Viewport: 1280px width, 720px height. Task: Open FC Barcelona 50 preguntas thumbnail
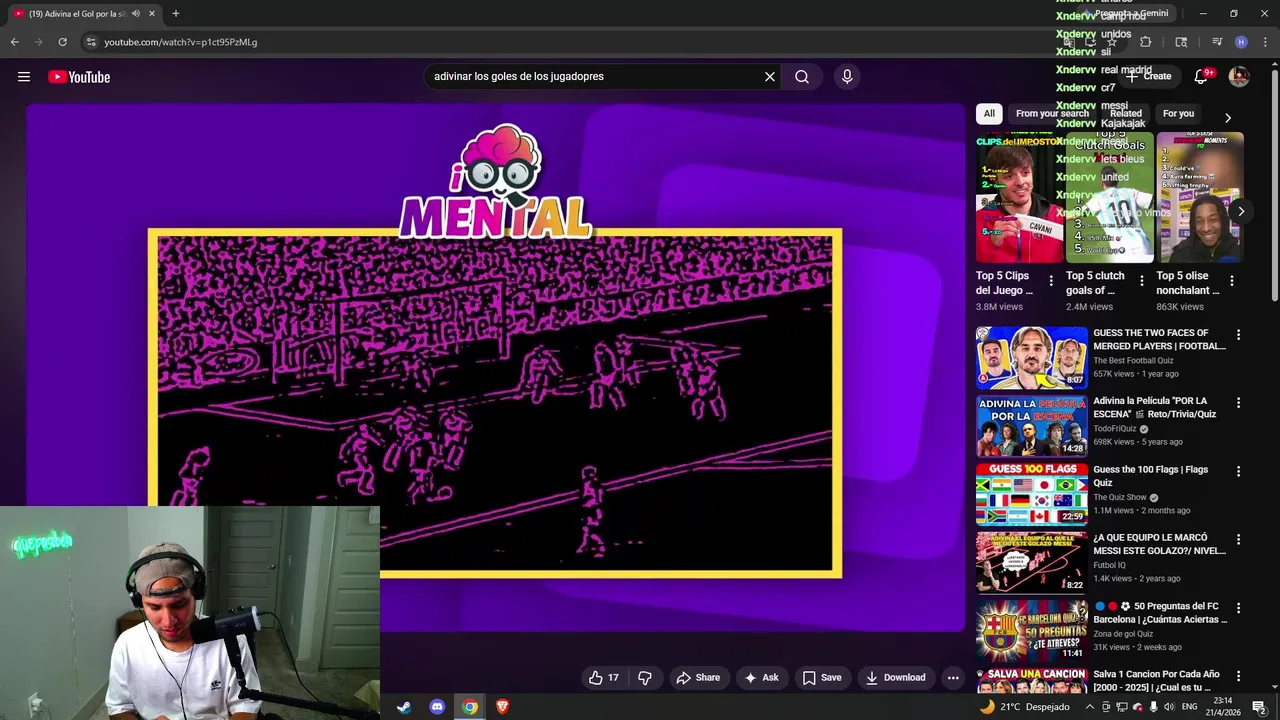pyautogui.click(x=1032, y=630)
